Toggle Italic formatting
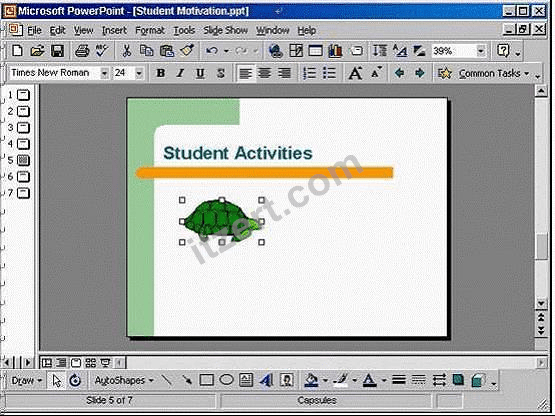This screenshot has height=416, width=555. coord(181,73)
